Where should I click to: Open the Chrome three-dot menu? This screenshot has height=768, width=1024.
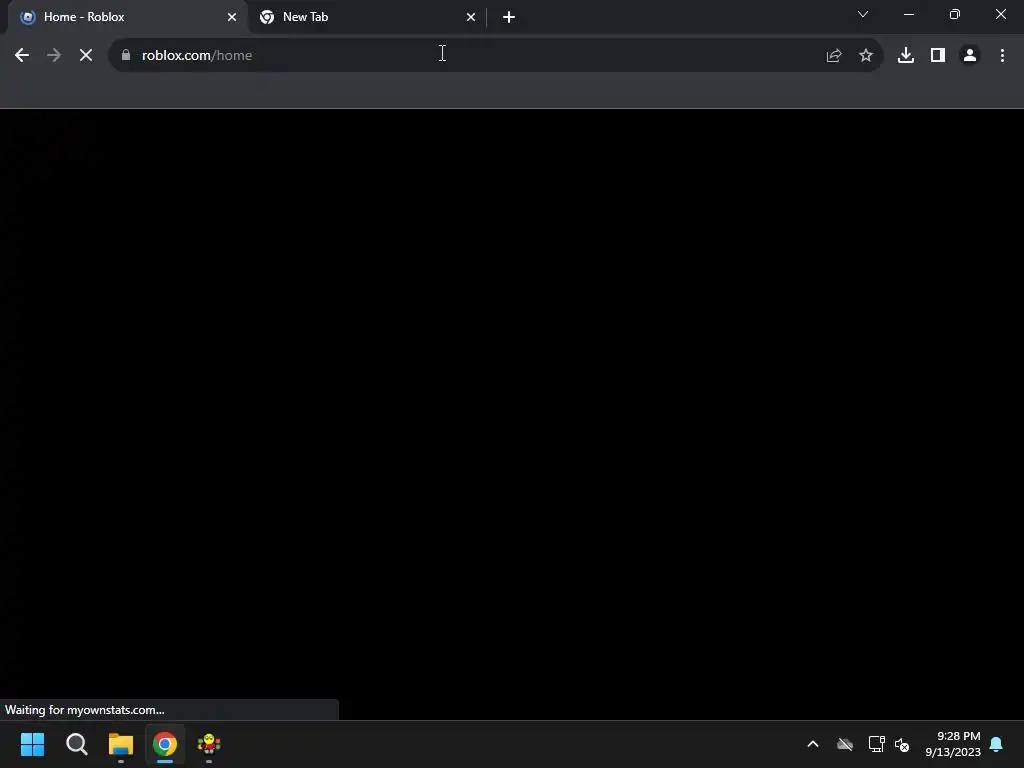[1002, 56]
